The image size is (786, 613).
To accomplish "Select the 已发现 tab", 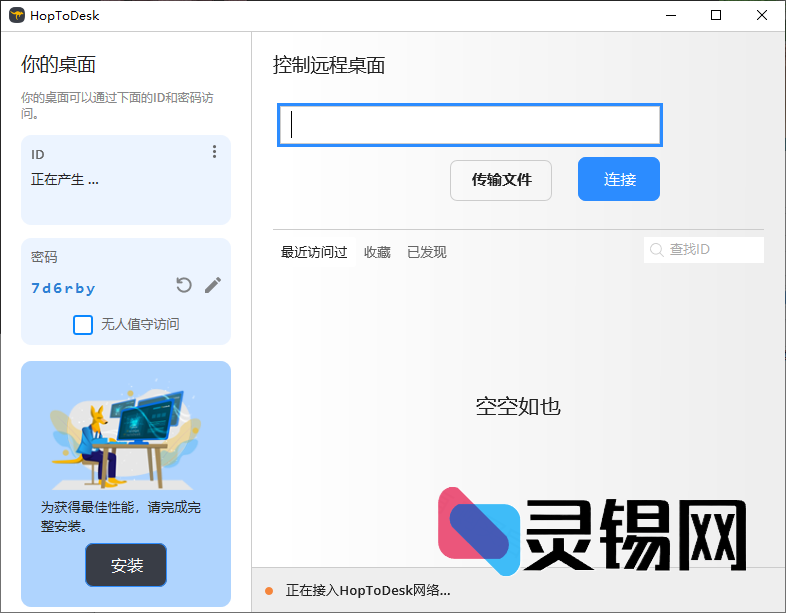I will pos(427,252).
